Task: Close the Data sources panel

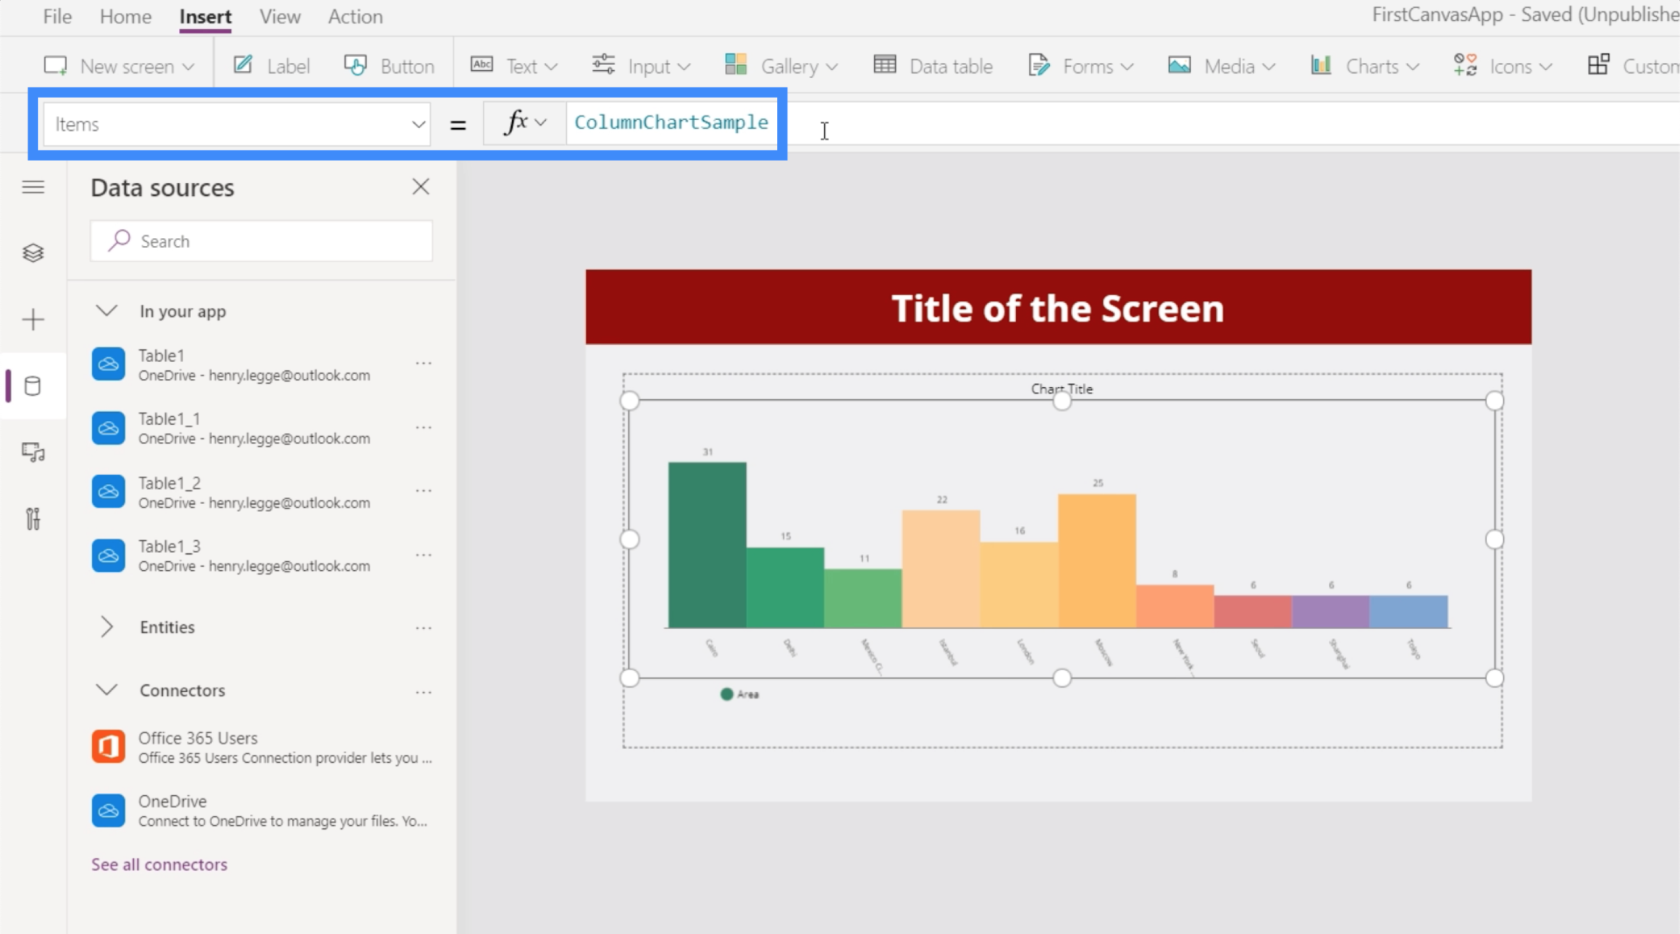Action: tap(421, 187)
